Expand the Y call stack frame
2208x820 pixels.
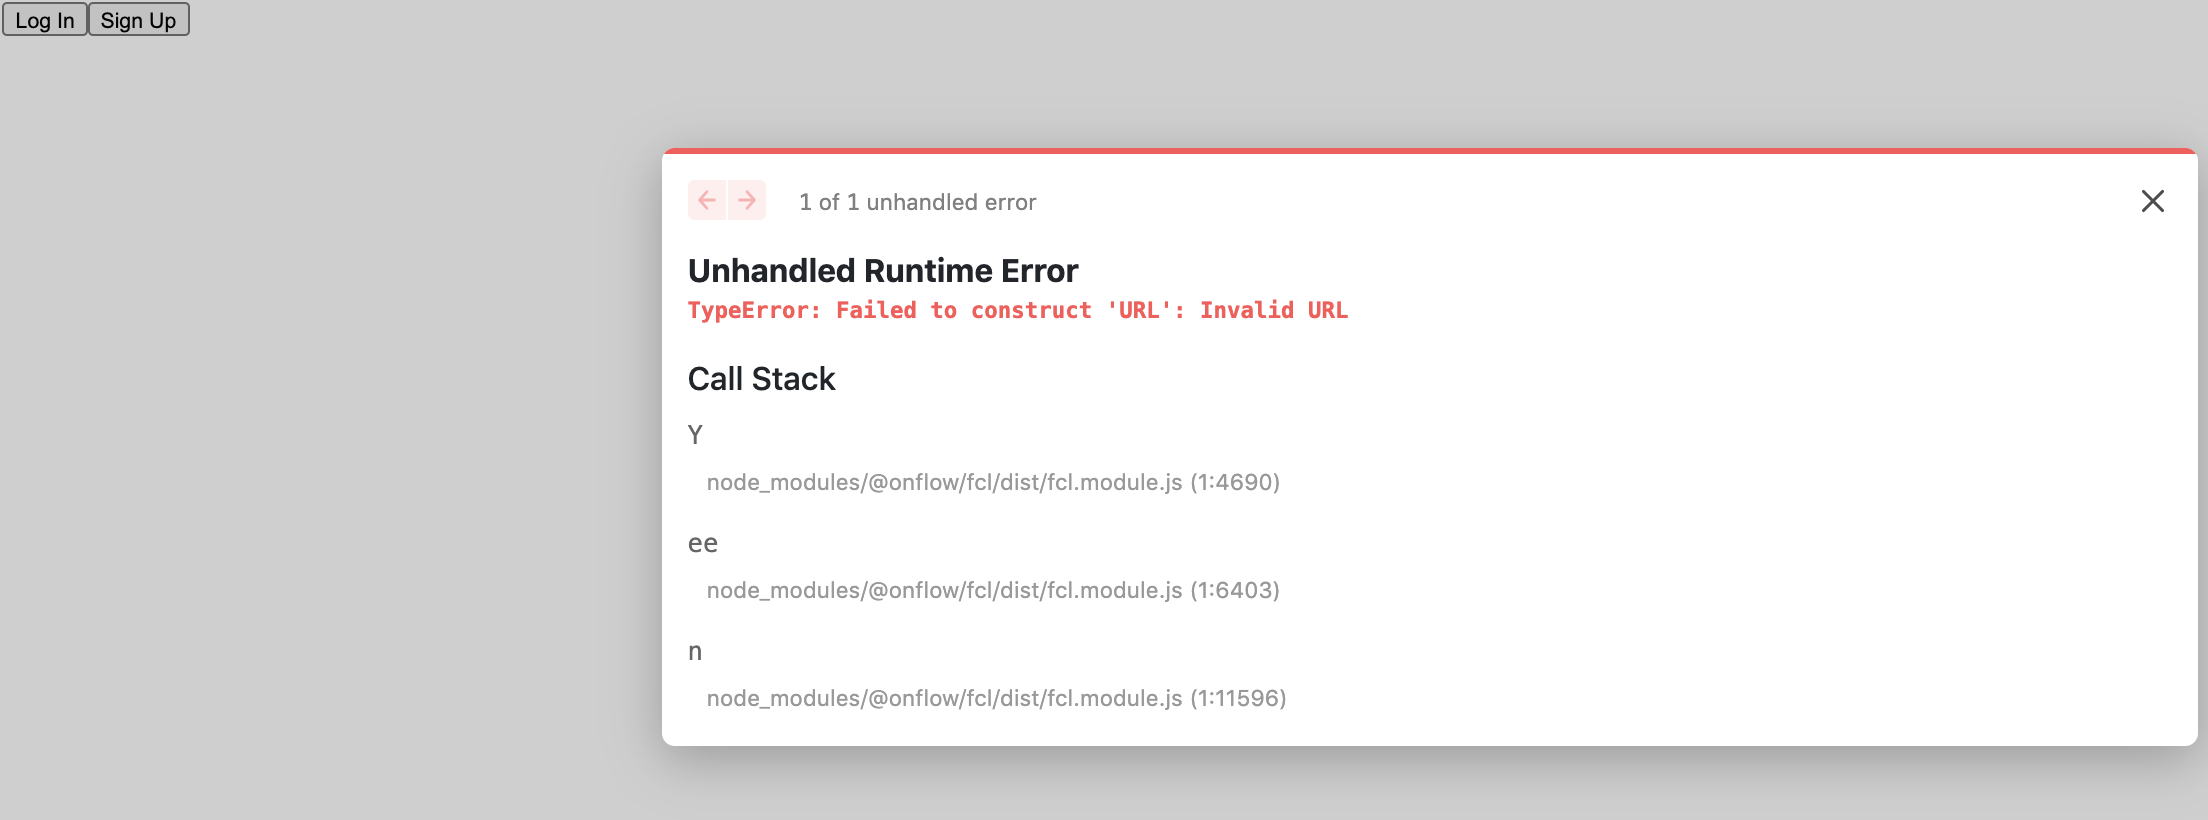click(695, 434)
